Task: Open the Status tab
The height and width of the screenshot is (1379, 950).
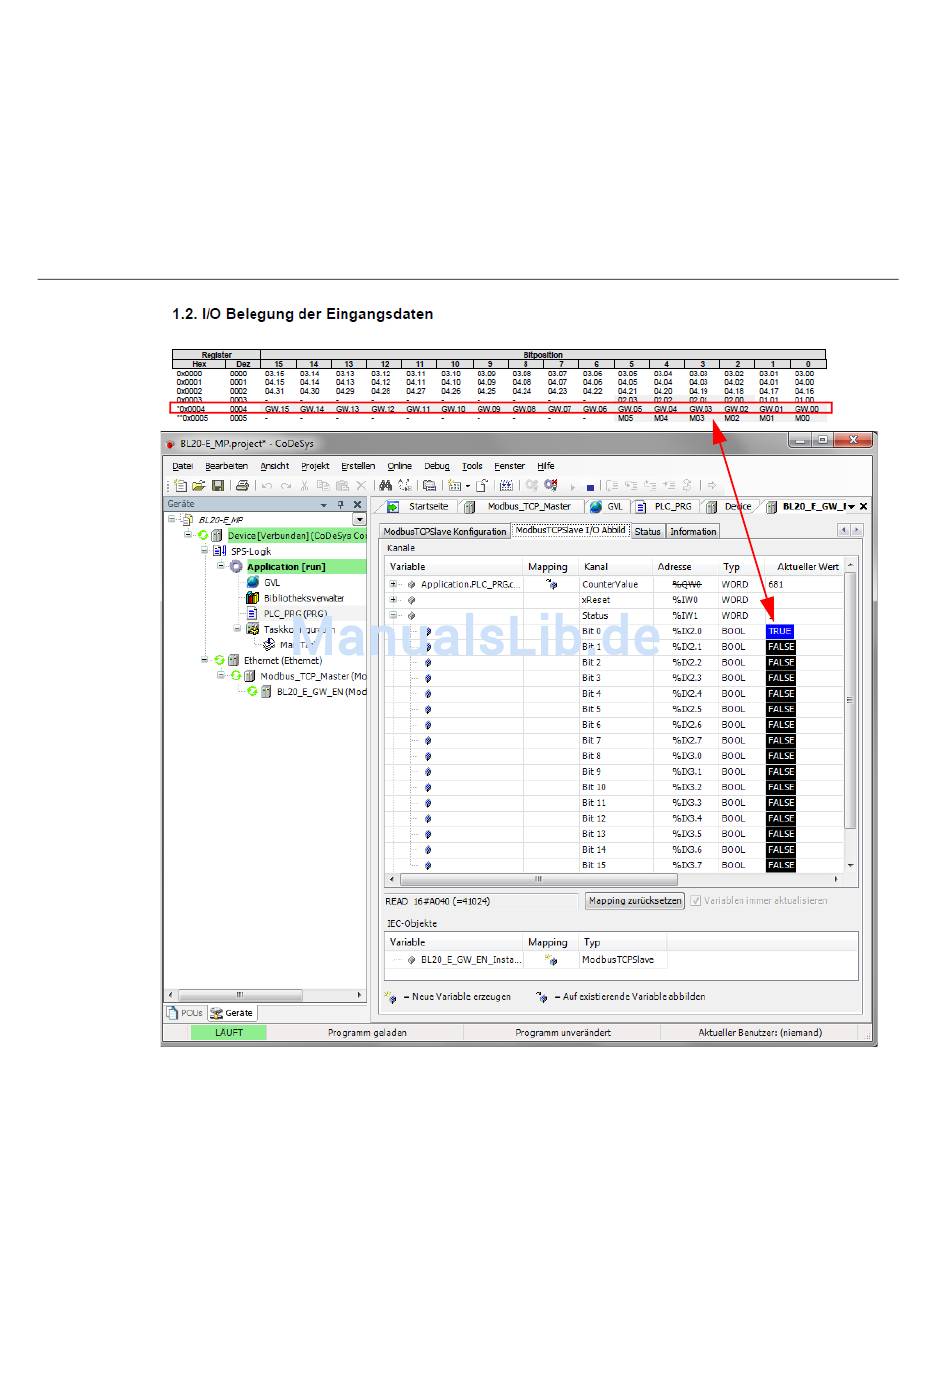Action: 648,532
